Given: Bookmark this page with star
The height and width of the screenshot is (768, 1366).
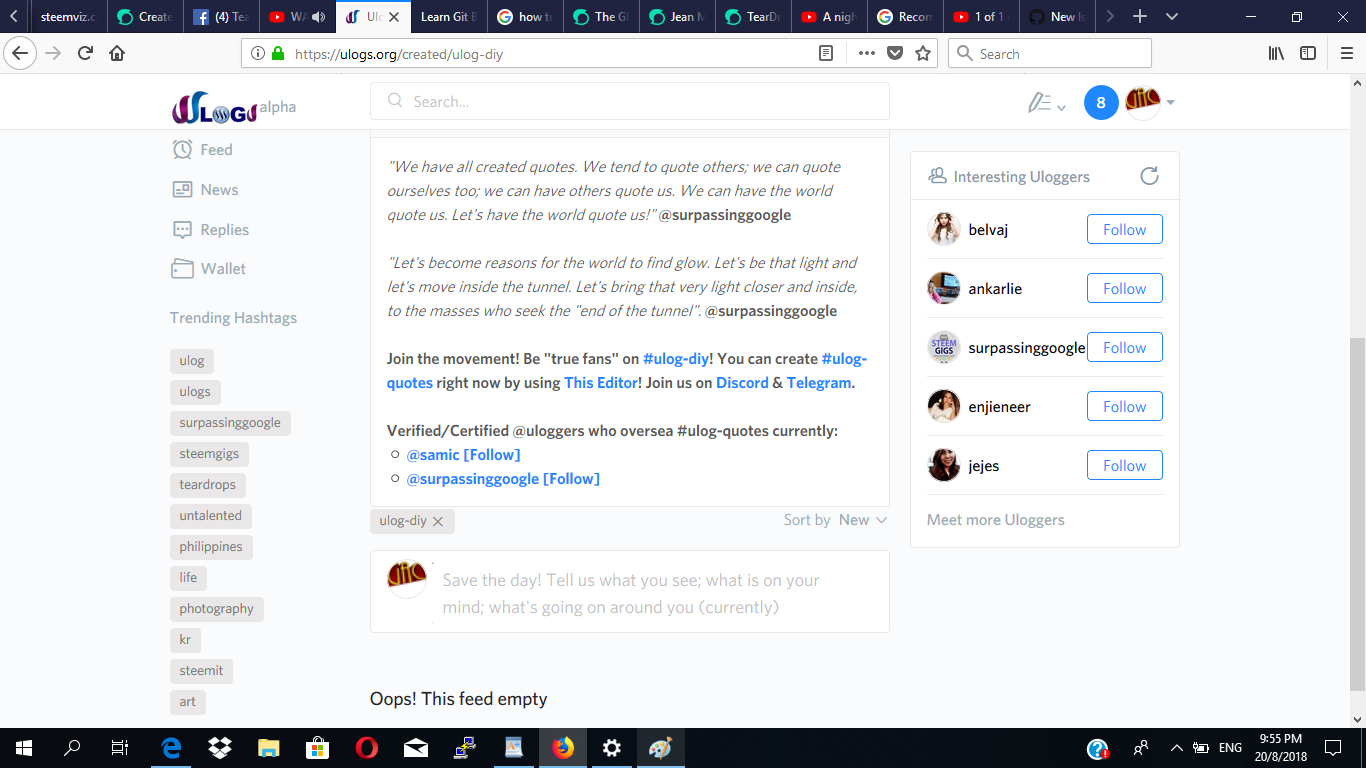Looking at the screenshot, I should pyautogui.click(x=923, y=53).
